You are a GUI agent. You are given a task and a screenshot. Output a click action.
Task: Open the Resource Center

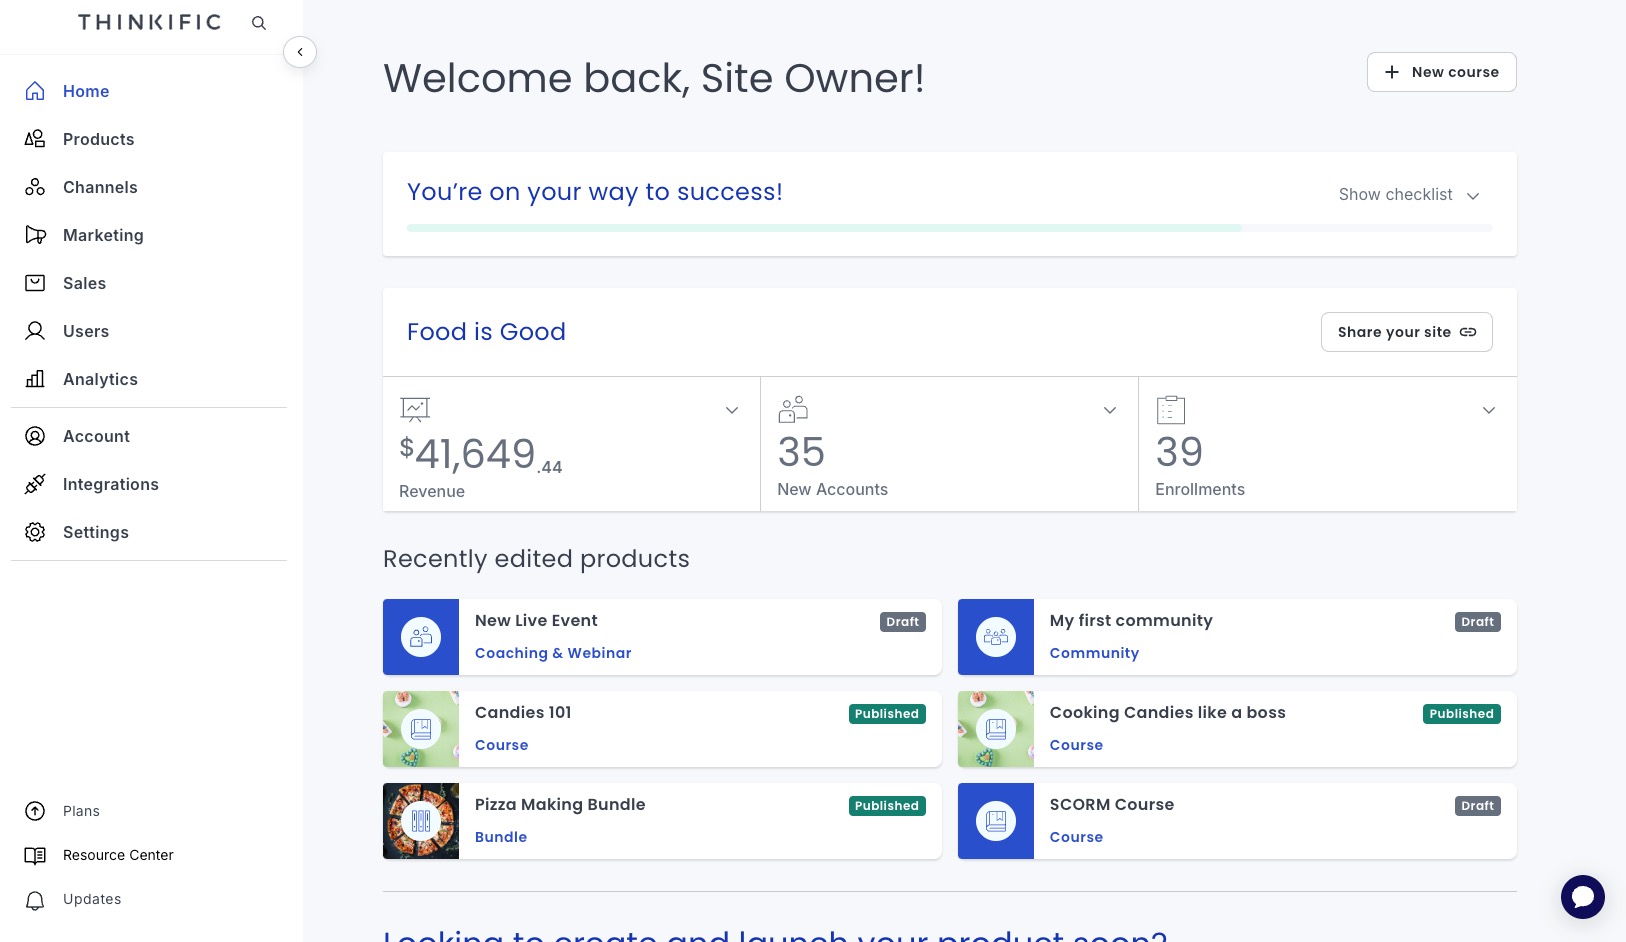coord(118,855)
